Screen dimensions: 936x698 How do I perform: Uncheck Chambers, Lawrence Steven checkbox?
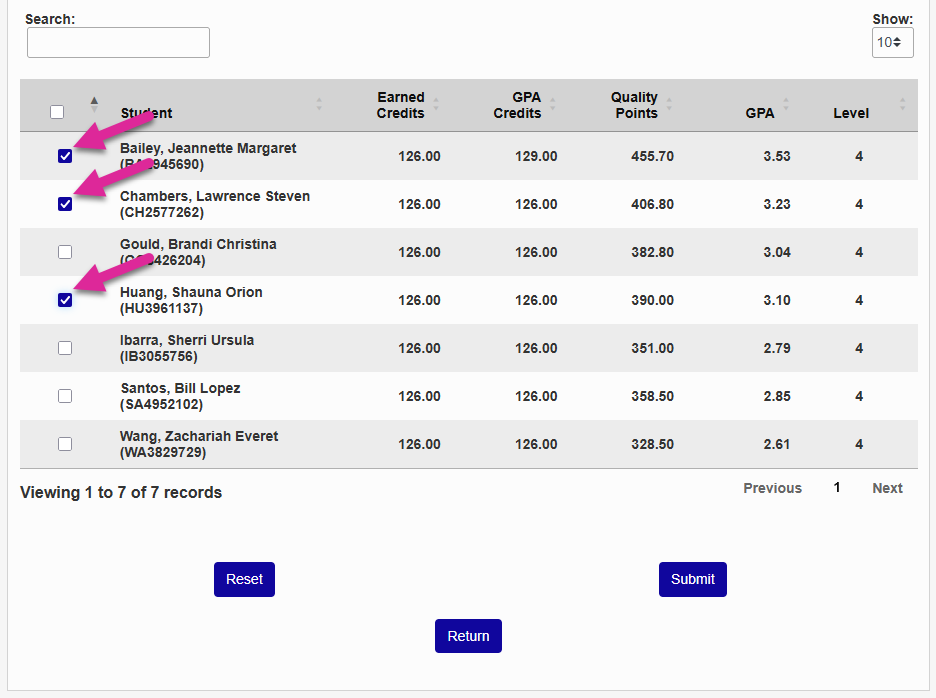pyautogui.click(x=65, y=204)
